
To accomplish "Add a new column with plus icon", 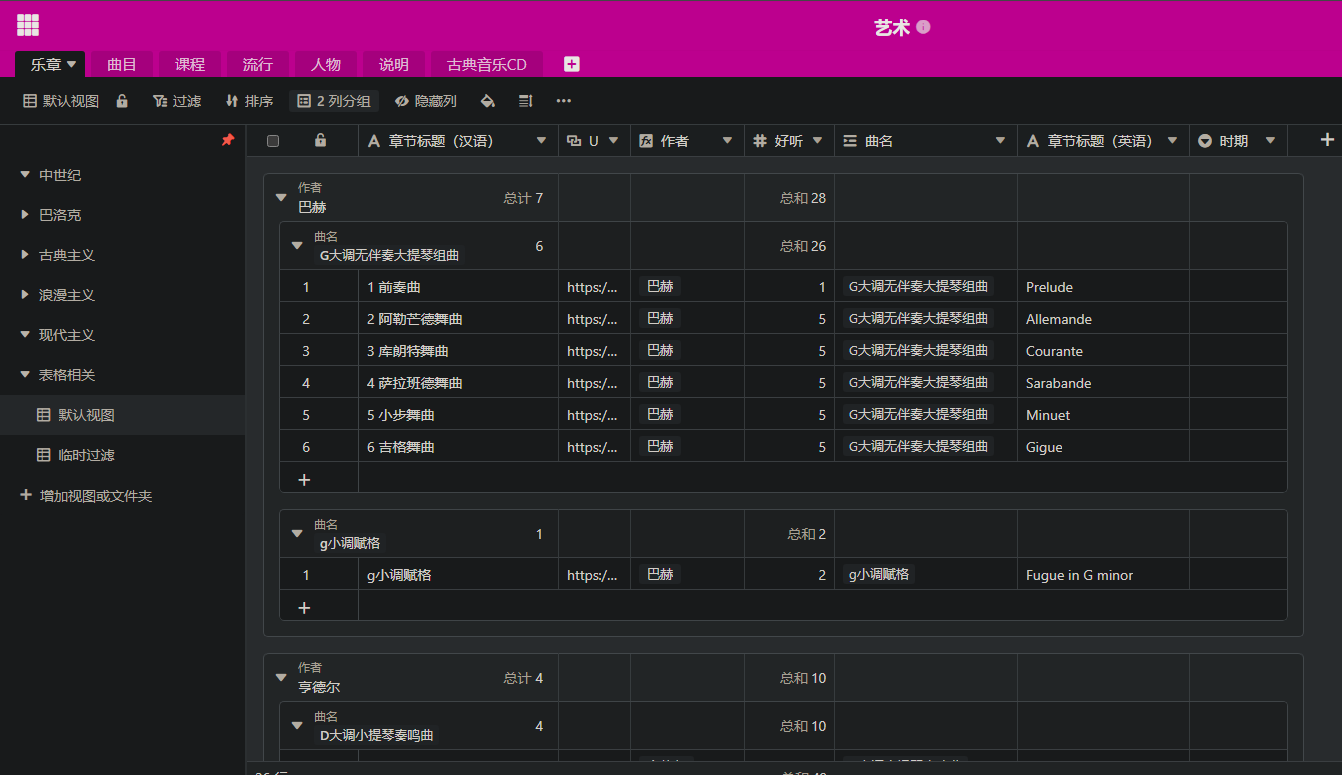I will pyautogui.click(x=1327, y=140).
